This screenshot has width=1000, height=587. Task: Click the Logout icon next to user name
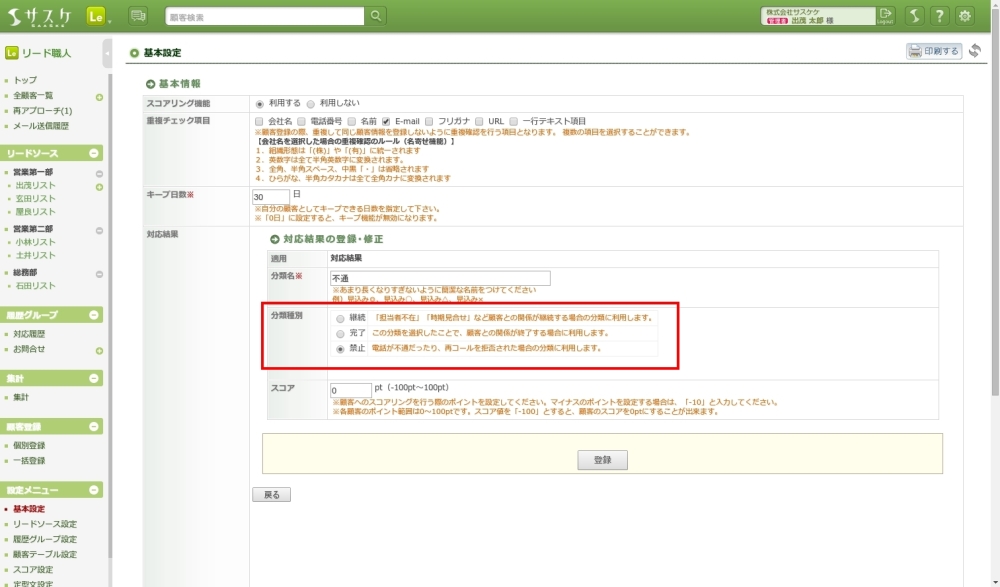coord(886,15)
